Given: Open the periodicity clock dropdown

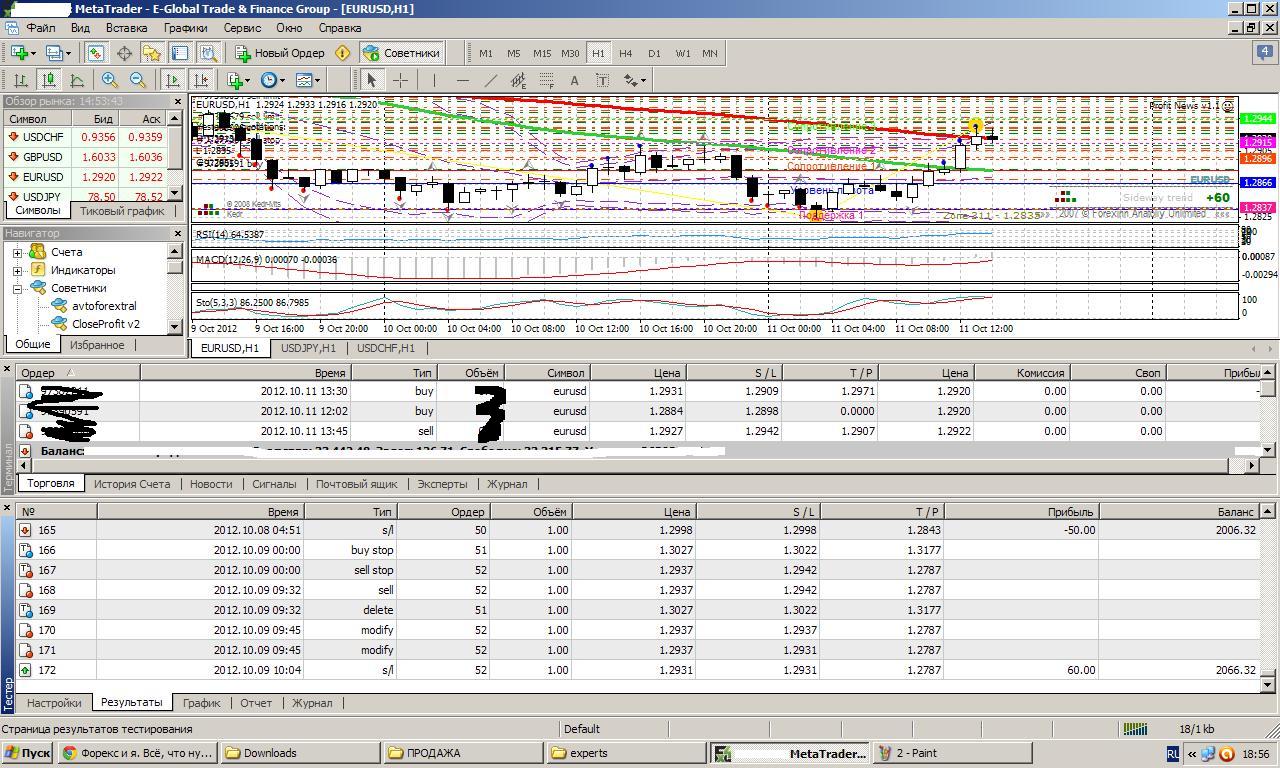Looking at the screenshot, I should click(272, 80).
